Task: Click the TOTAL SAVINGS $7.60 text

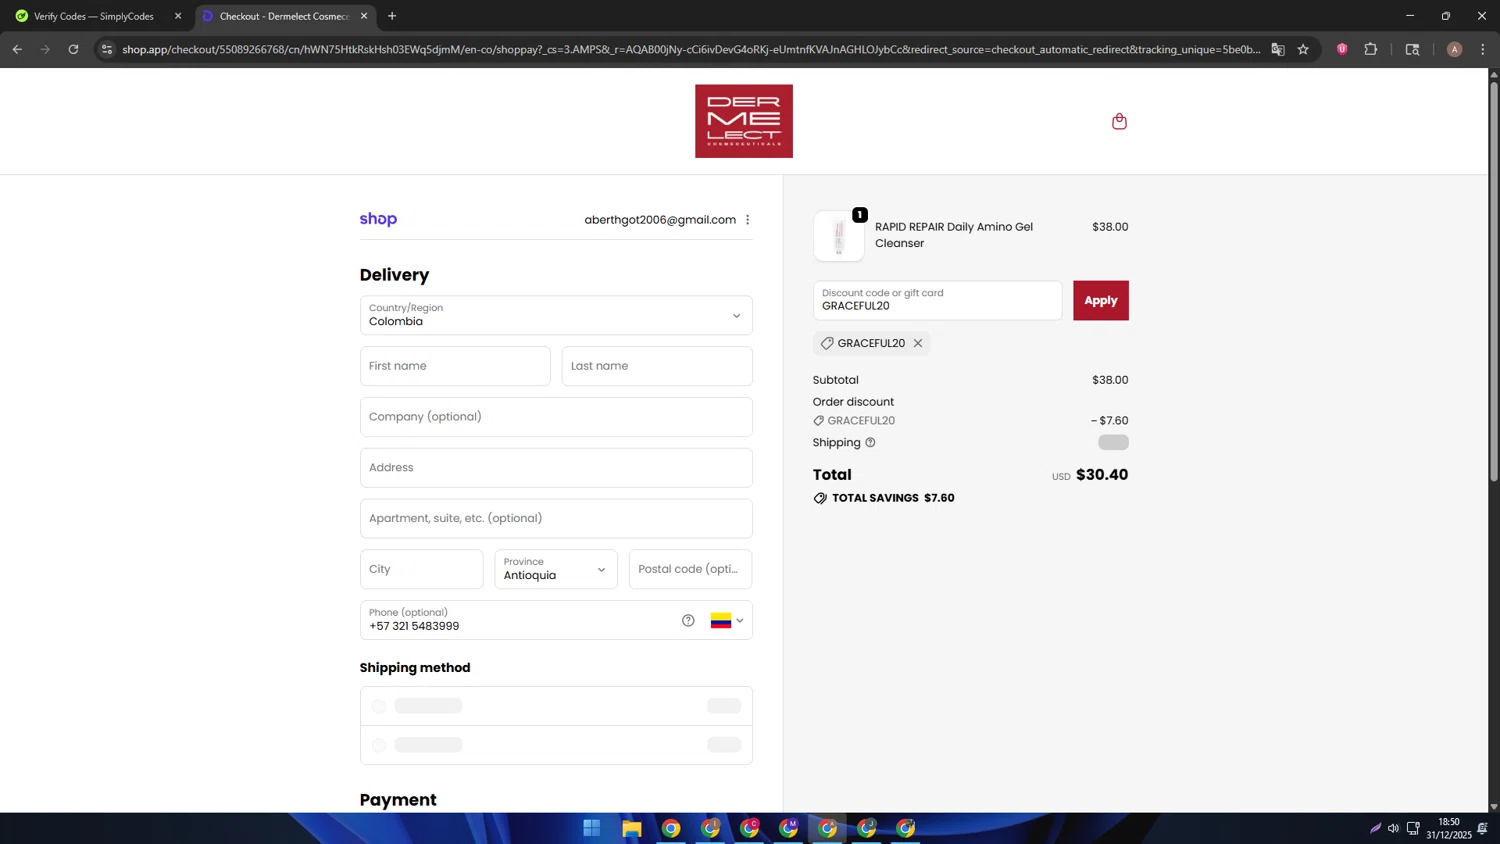Action: coord(893,498)
